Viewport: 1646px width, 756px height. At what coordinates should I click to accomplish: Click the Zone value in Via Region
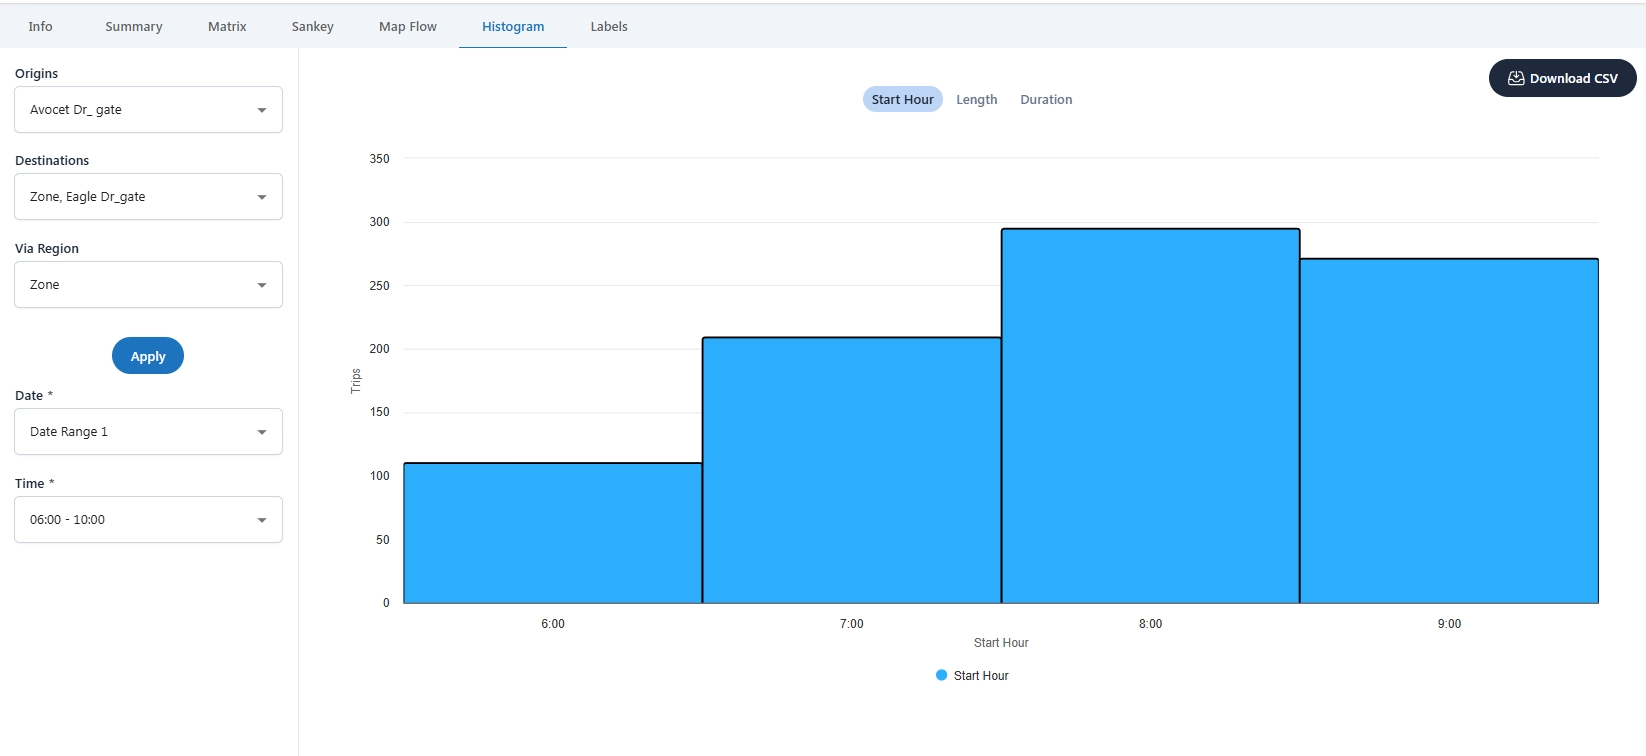[x=44, y=285]
